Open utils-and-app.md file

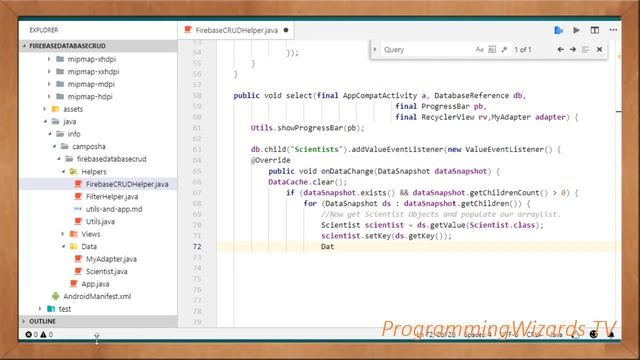(114, 209)
